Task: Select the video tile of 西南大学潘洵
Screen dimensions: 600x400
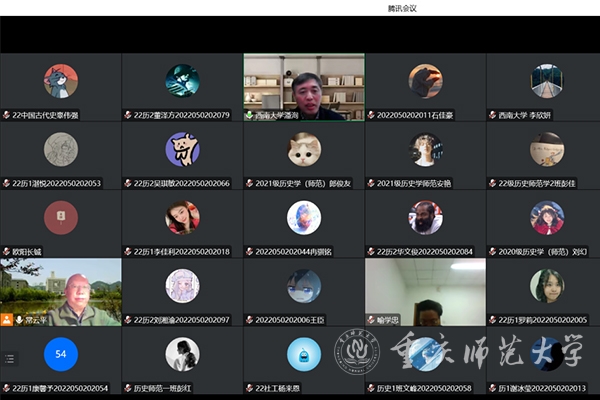Action: point(304,86)
